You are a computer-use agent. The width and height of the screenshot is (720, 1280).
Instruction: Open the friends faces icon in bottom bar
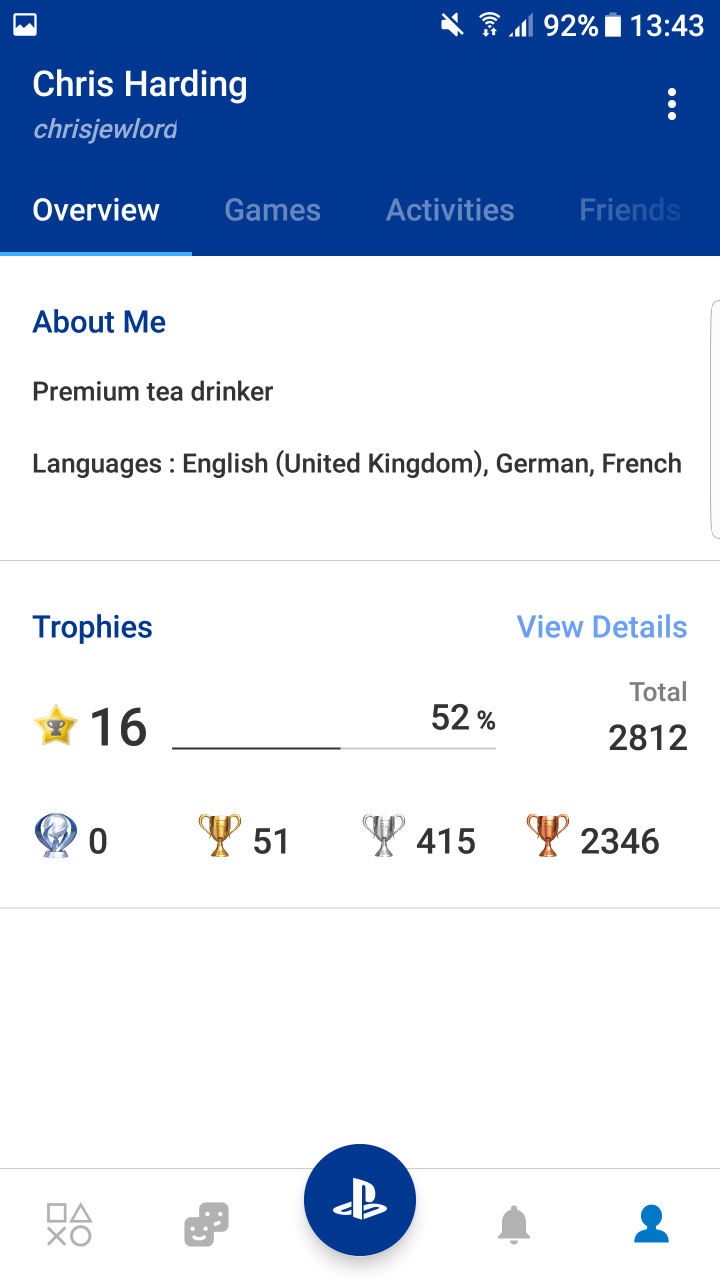pyautogui.click(x=206, y=1224)
